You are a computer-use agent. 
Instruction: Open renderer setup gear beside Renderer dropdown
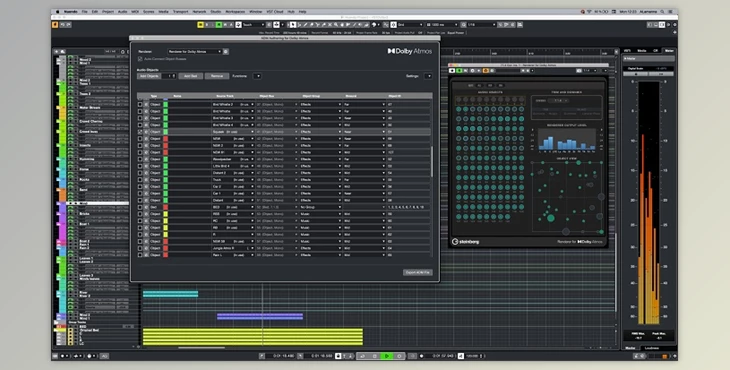tap(226, 52)
